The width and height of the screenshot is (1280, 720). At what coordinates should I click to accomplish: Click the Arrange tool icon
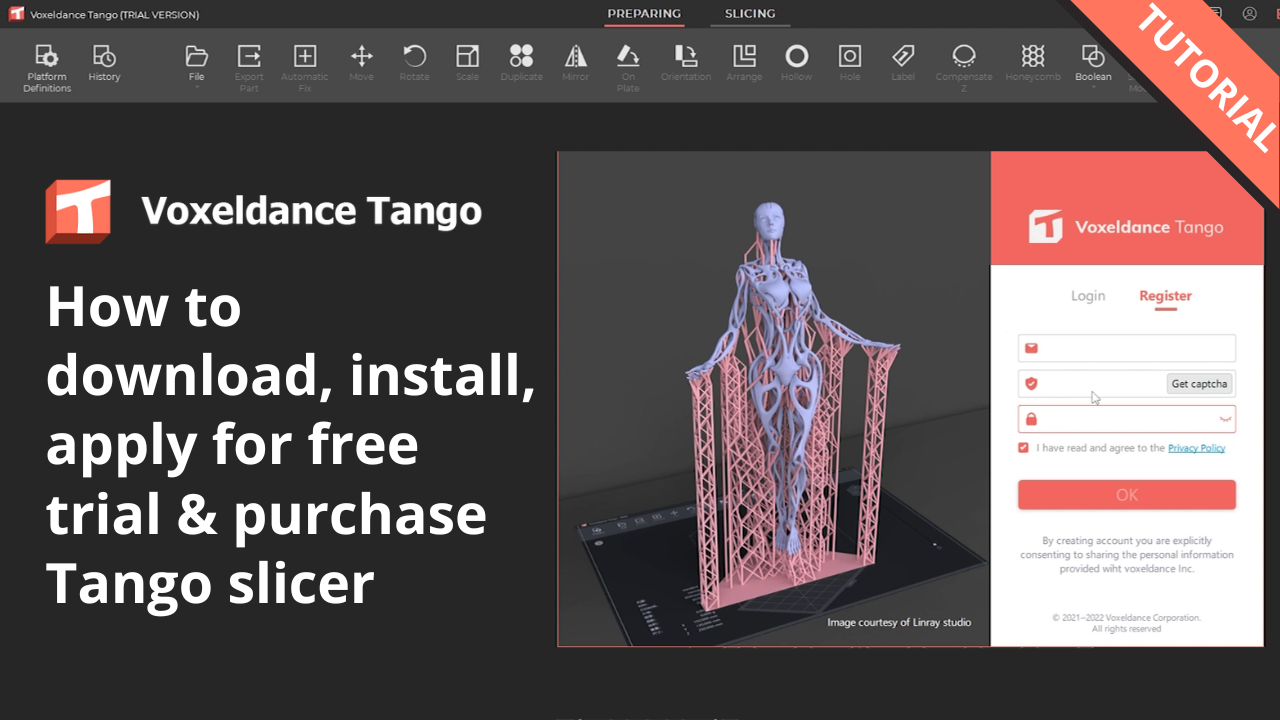click(x=744, y=56)
